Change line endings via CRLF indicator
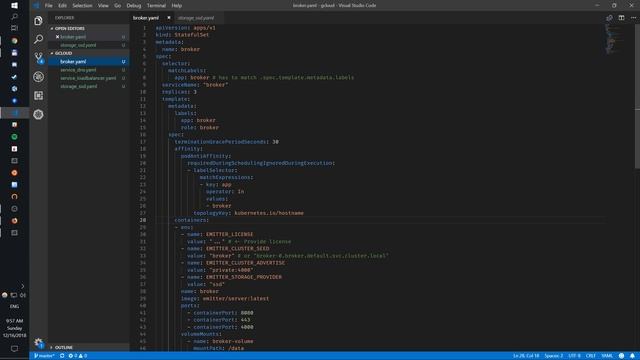Viewport: 640px width, 360px height. 590,356
